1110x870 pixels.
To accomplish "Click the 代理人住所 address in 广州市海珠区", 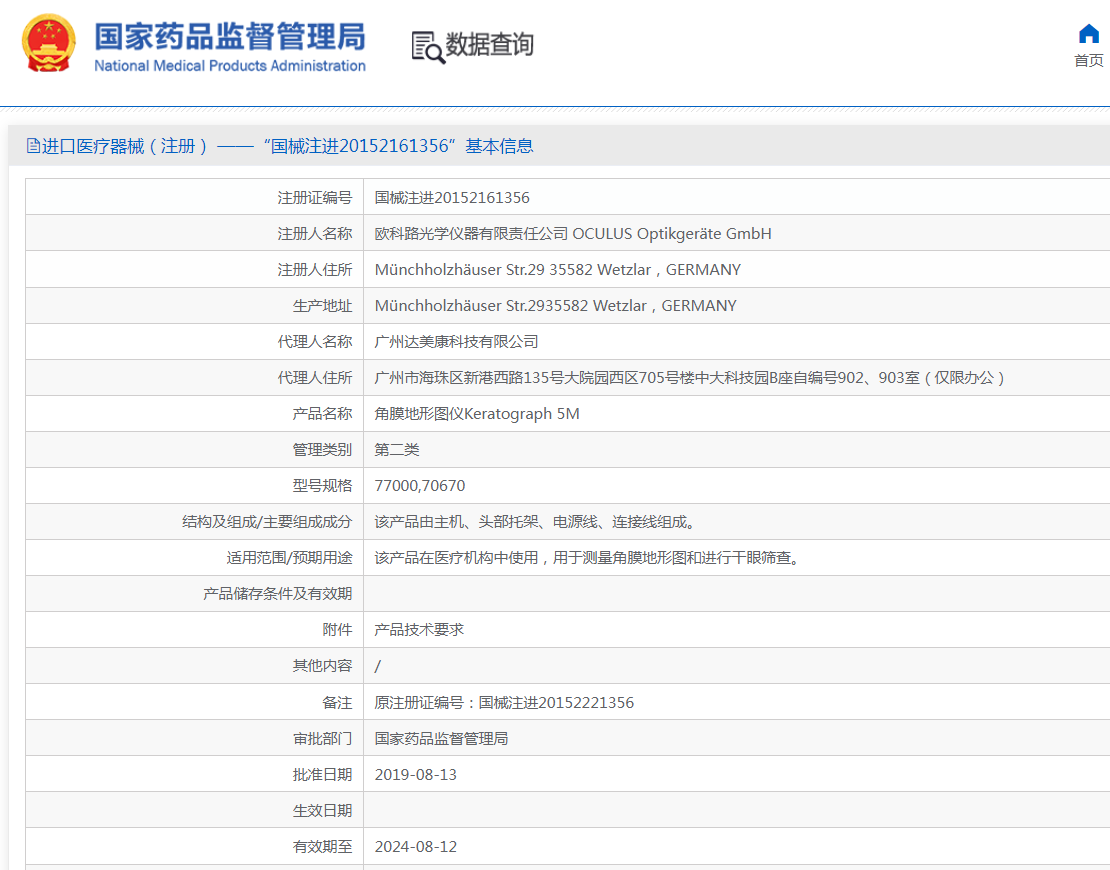I will (690, 378).
